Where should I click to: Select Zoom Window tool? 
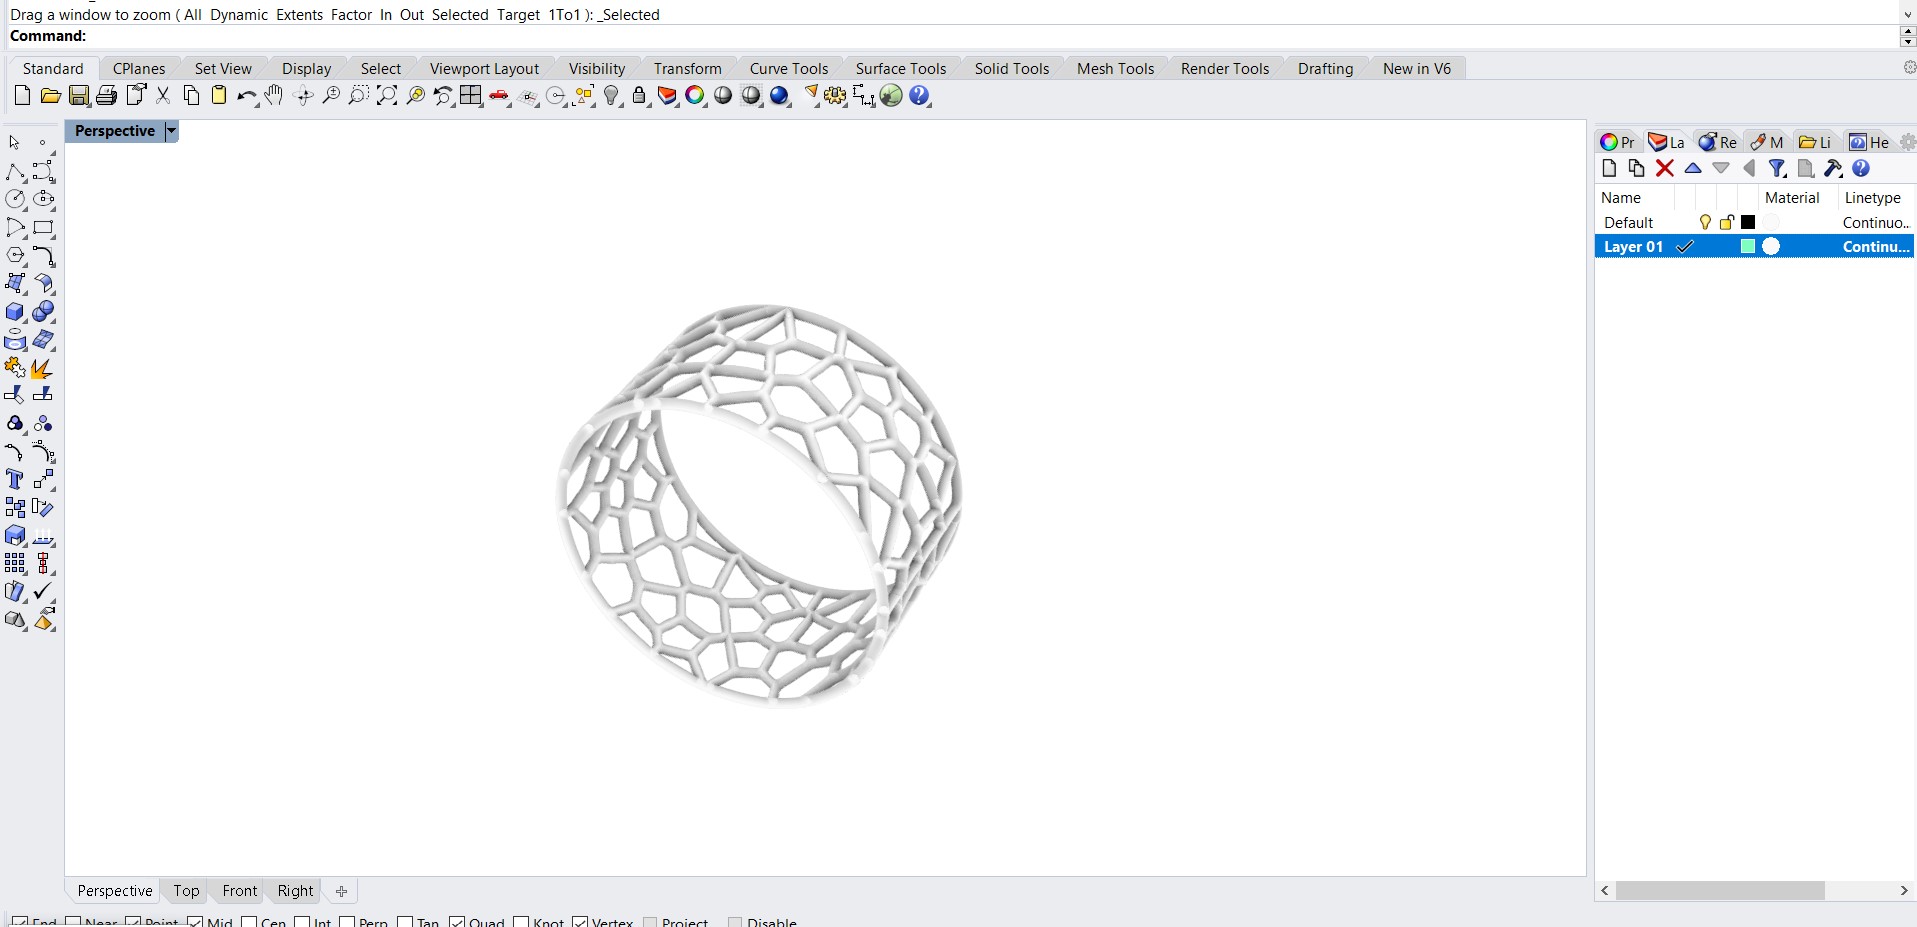click(358, 96)
